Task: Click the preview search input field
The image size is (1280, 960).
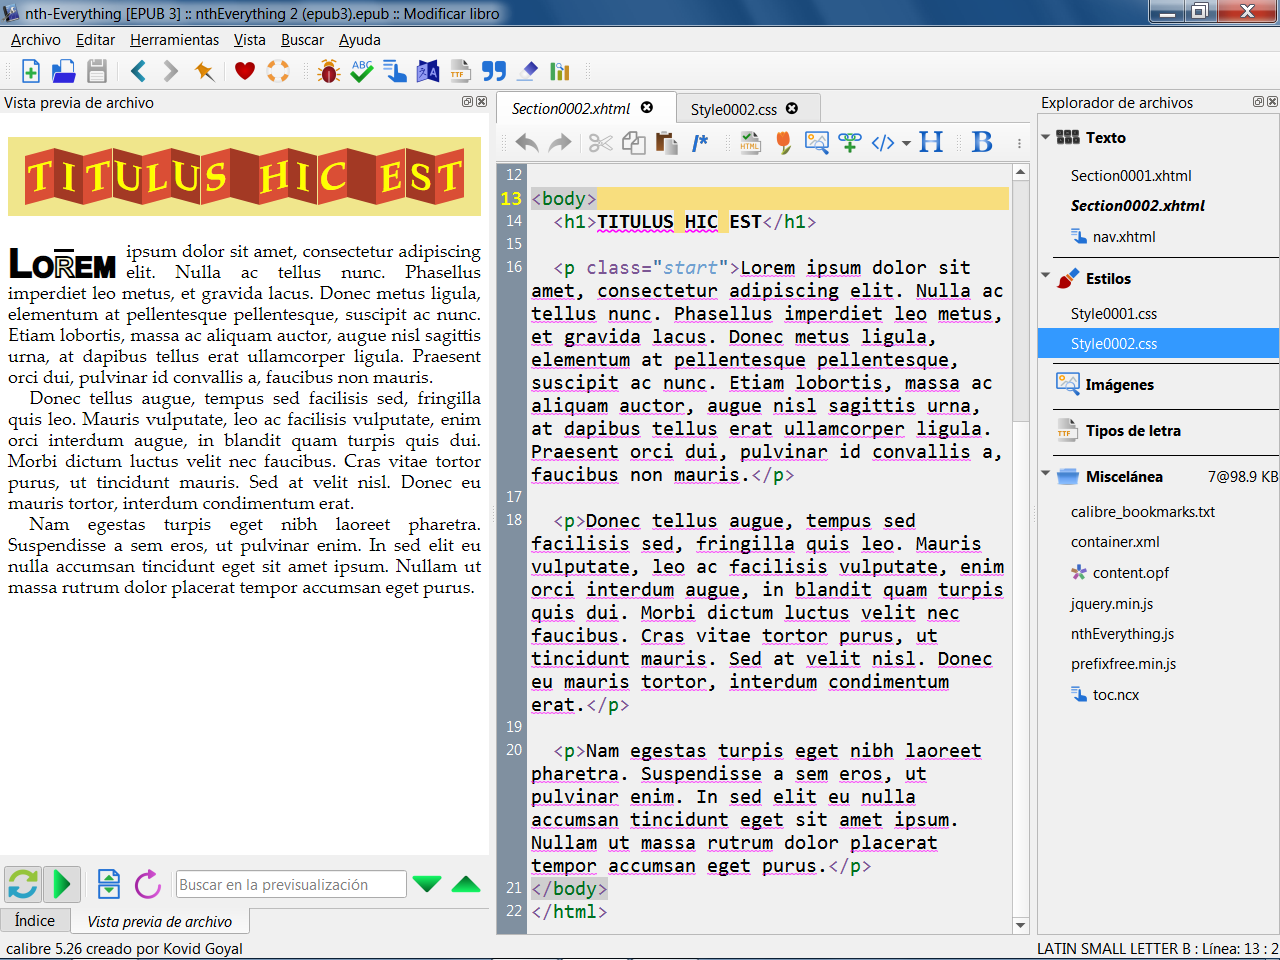Action: tap(291, 885)
